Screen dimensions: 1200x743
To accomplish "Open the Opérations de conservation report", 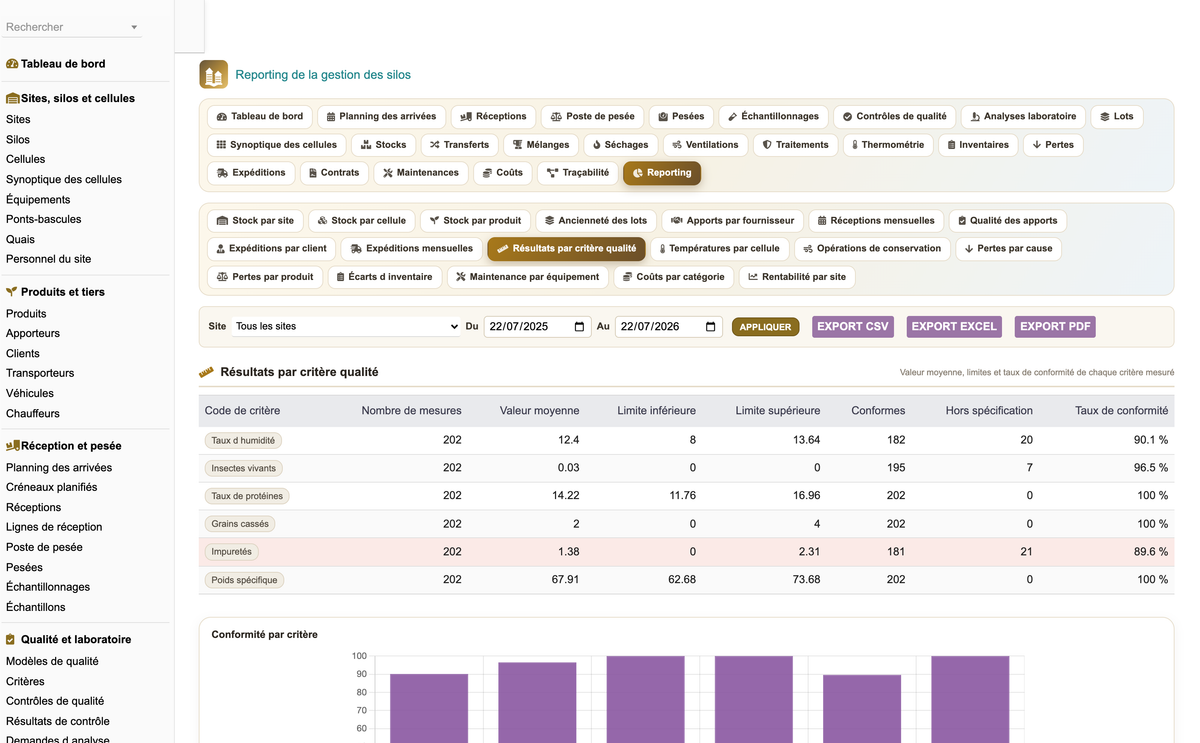I will click(871, 249).
